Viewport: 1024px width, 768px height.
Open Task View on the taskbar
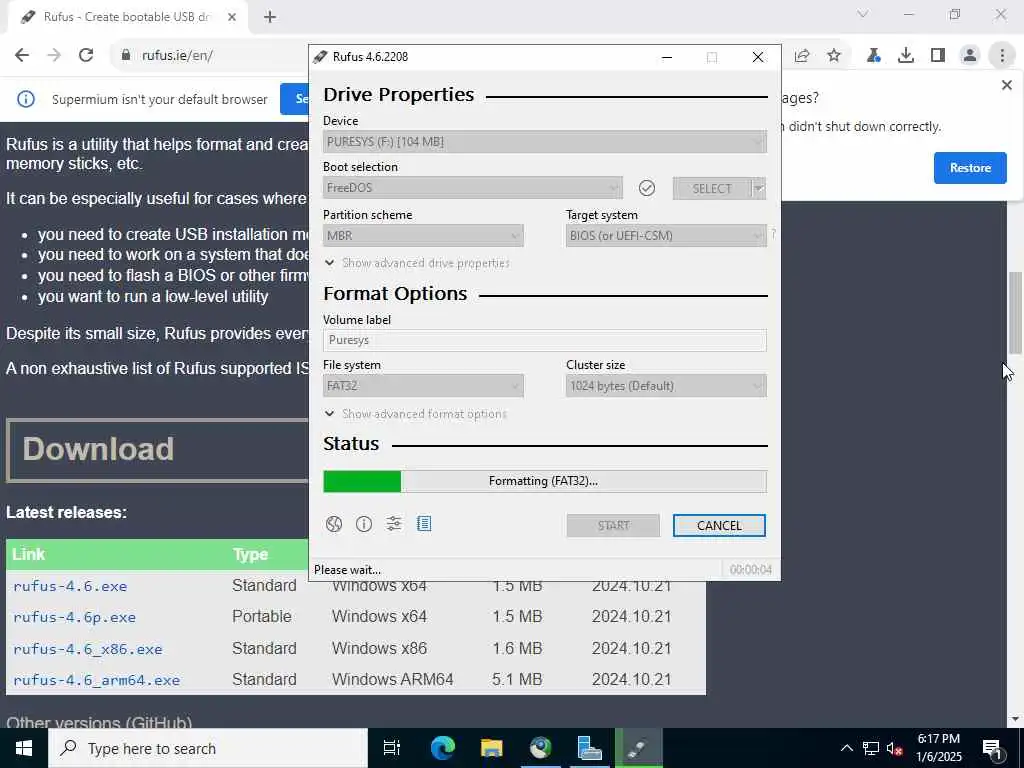coord(392,748)
